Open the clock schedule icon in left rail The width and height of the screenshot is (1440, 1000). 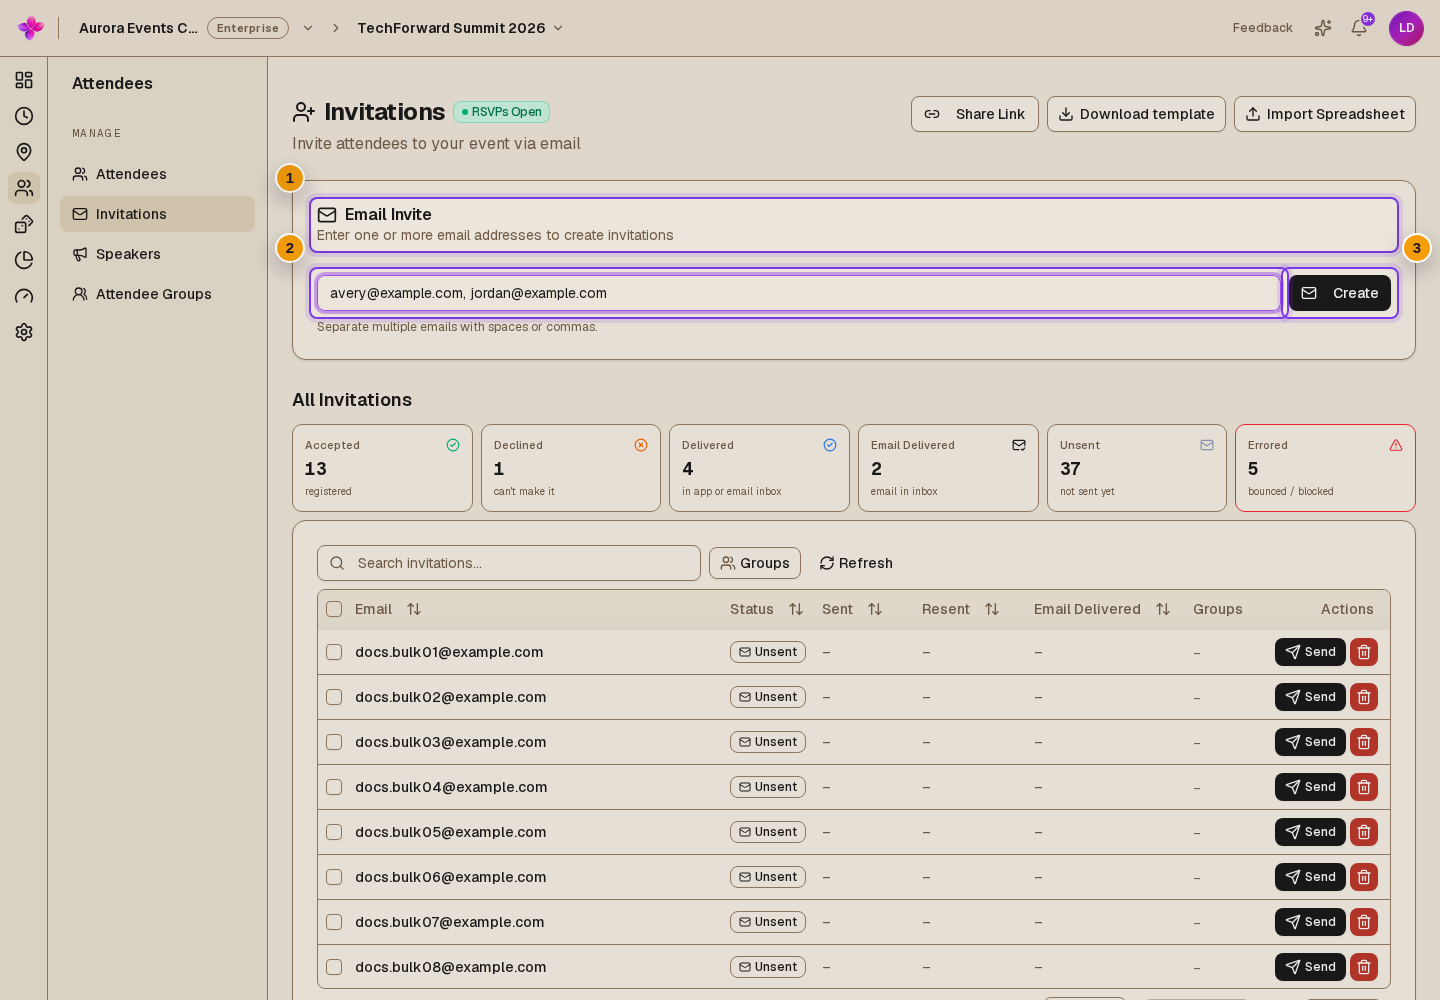click(24, 116)
